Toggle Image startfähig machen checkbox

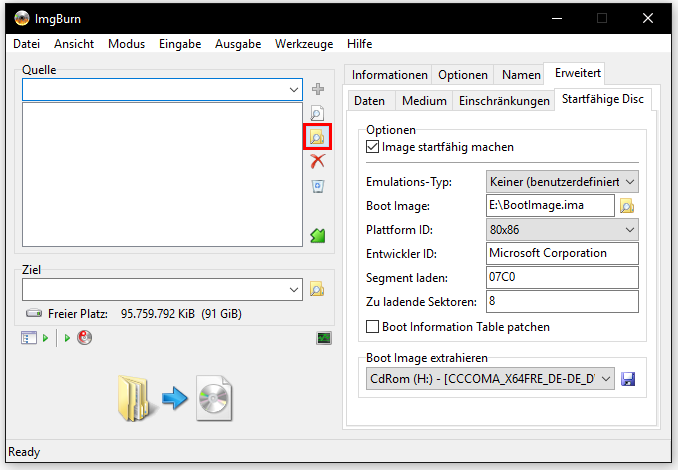point(372,147)
